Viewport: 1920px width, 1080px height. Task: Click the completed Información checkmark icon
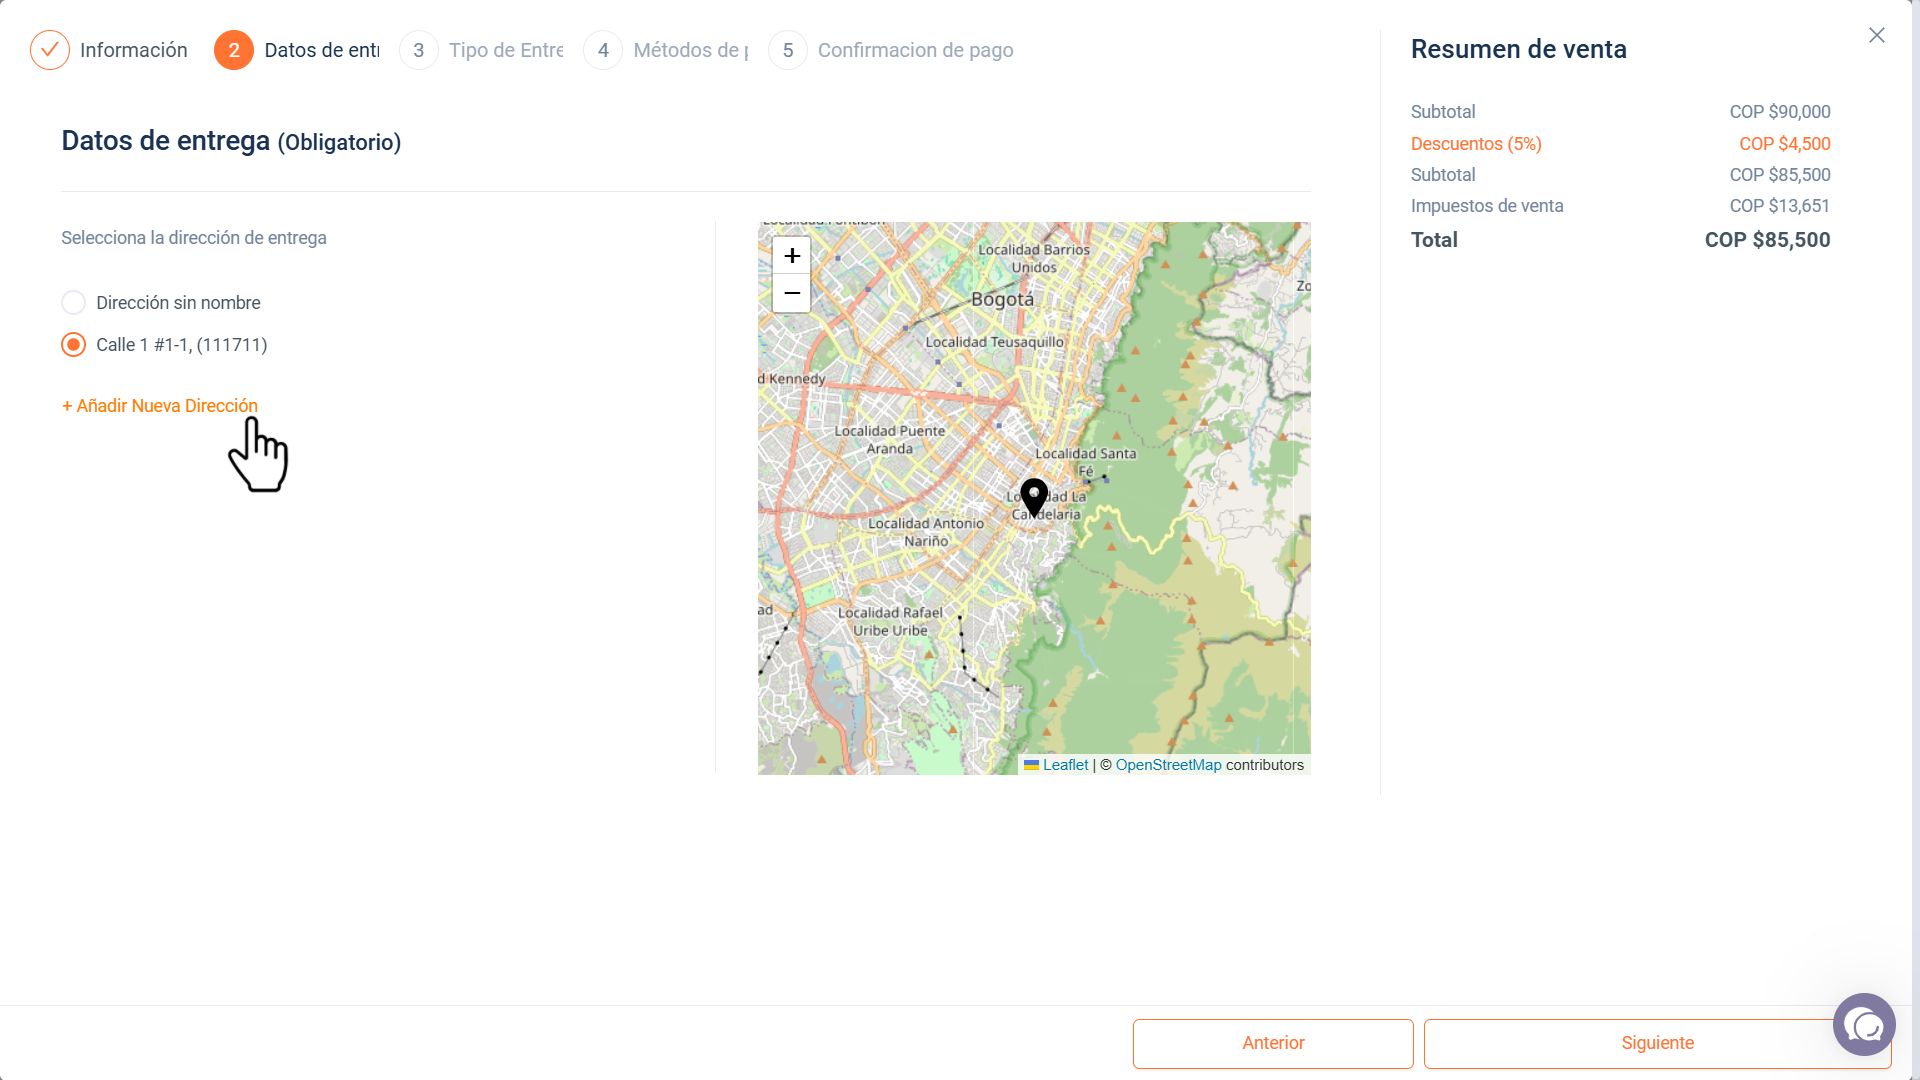click(50, 50)
